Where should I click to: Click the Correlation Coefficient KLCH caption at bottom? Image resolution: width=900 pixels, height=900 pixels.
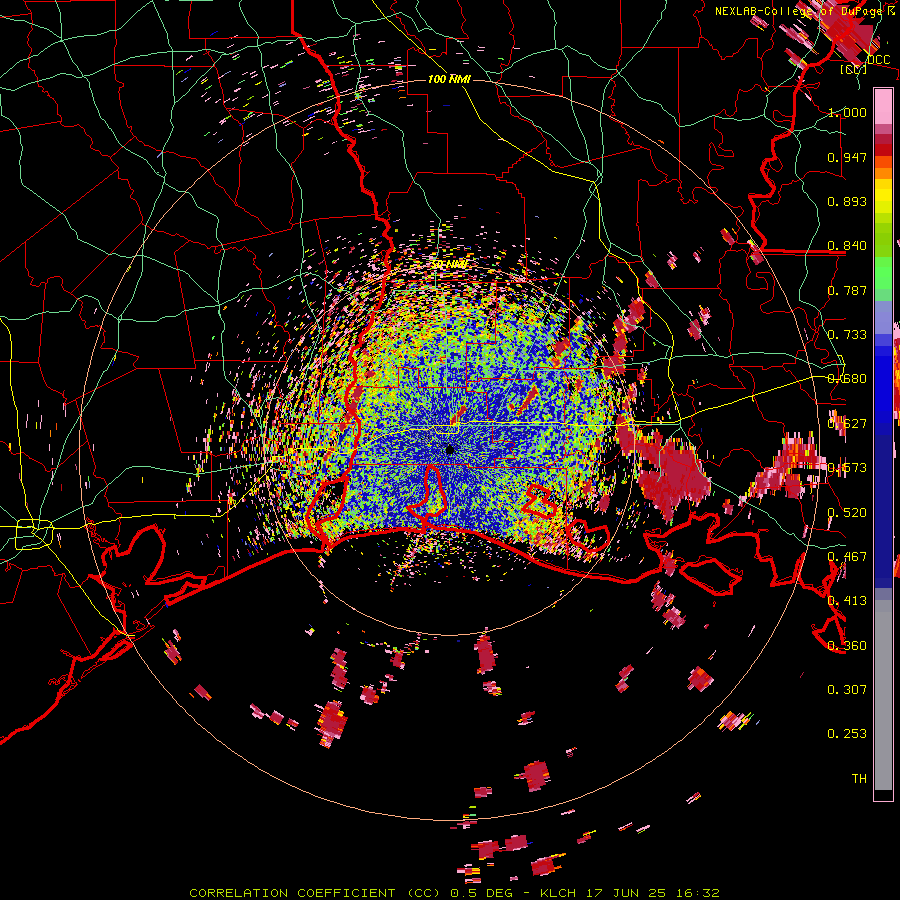(x=454, y=893)
